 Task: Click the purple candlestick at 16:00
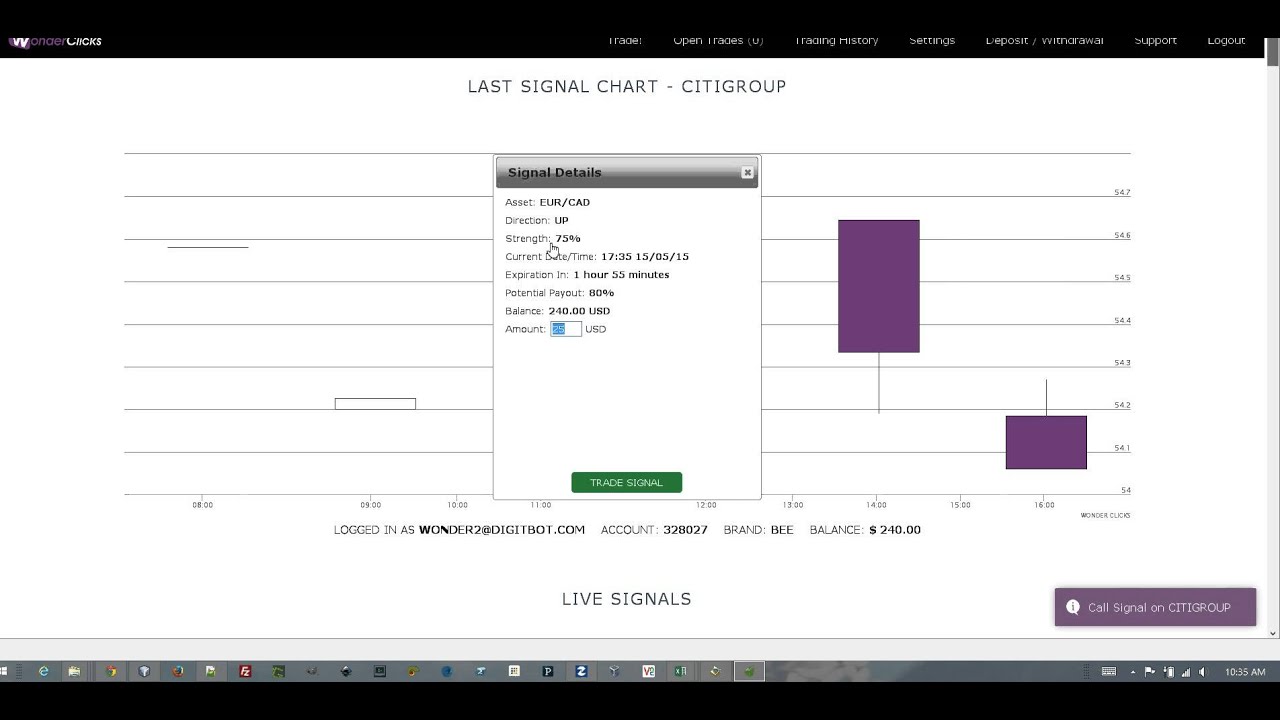pos(1046,442)
